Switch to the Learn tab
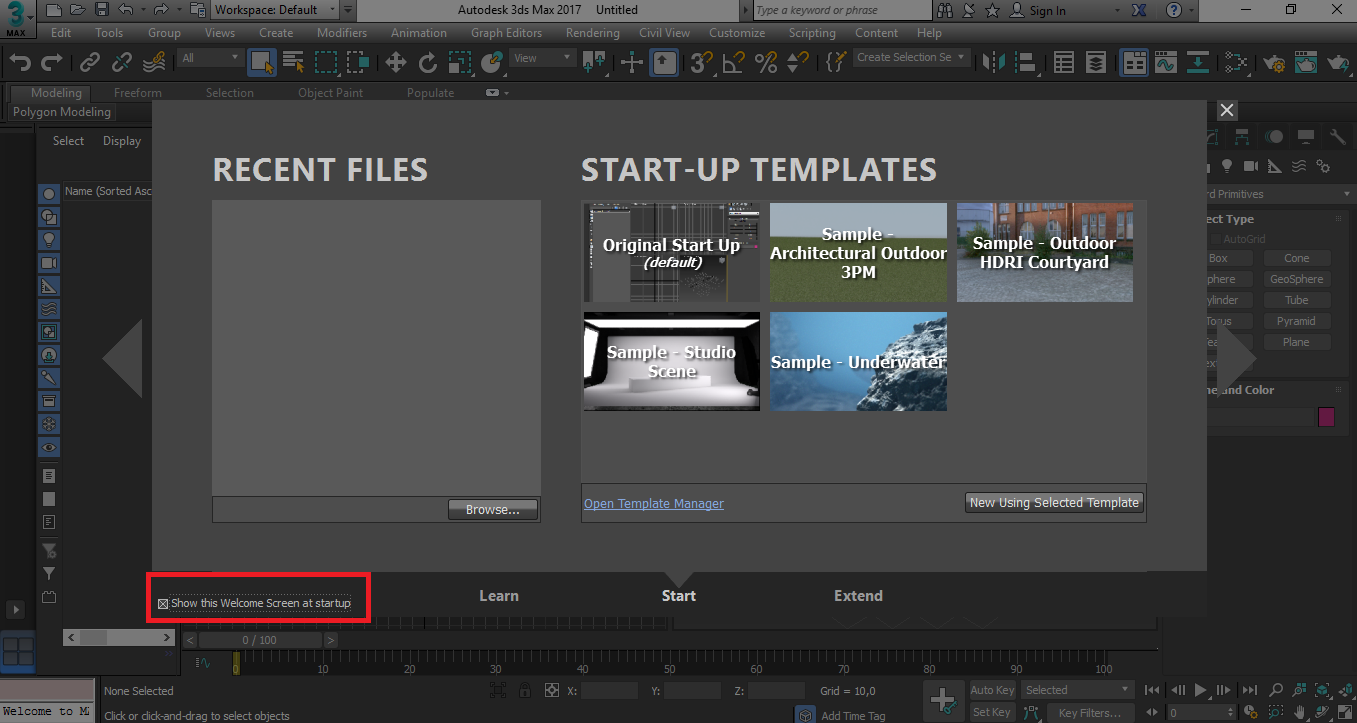The width and height of the screenshot is (1357, 723). pos(499,596)
